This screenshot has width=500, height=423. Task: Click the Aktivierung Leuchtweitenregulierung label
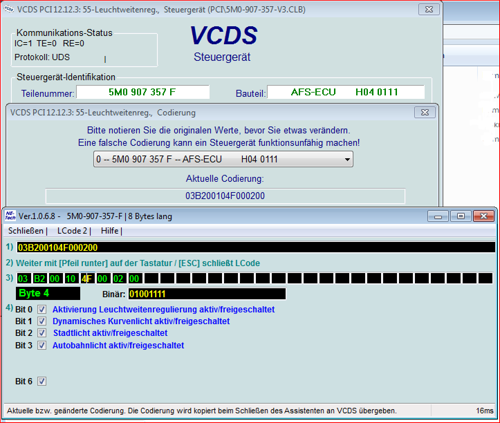pos(163,309)
